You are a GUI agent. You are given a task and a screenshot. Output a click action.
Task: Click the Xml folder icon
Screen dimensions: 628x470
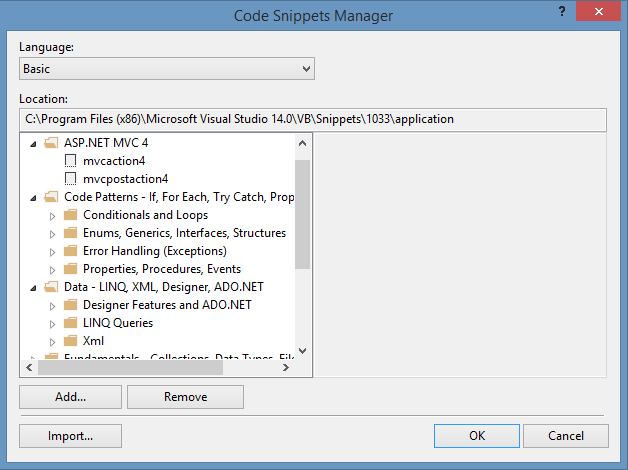[x=70, y=341]
